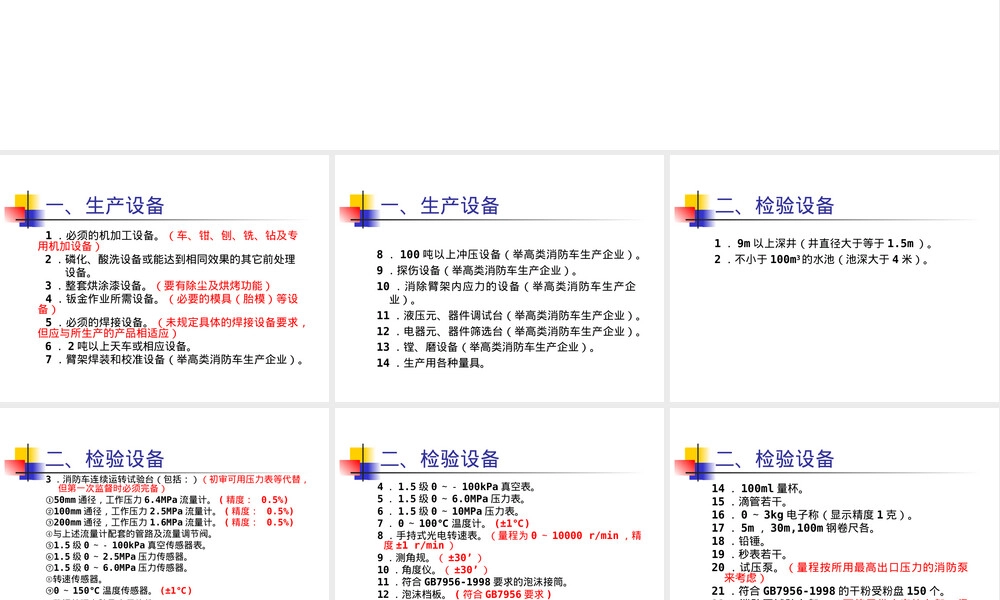Click line 6．2吨以上天车或相应设备
1000x600 pixels.
tap(119, 346)
